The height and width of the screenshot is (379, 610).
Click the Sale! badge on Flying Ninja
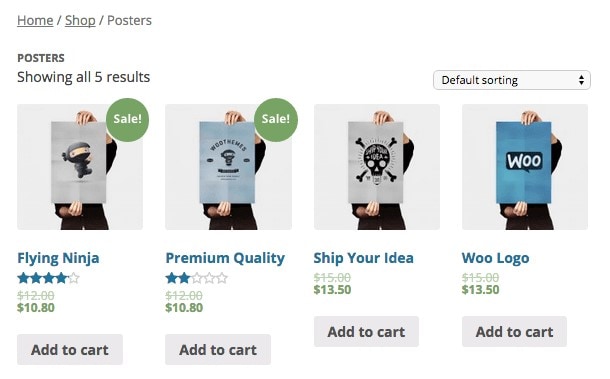(x=127, y=119)
